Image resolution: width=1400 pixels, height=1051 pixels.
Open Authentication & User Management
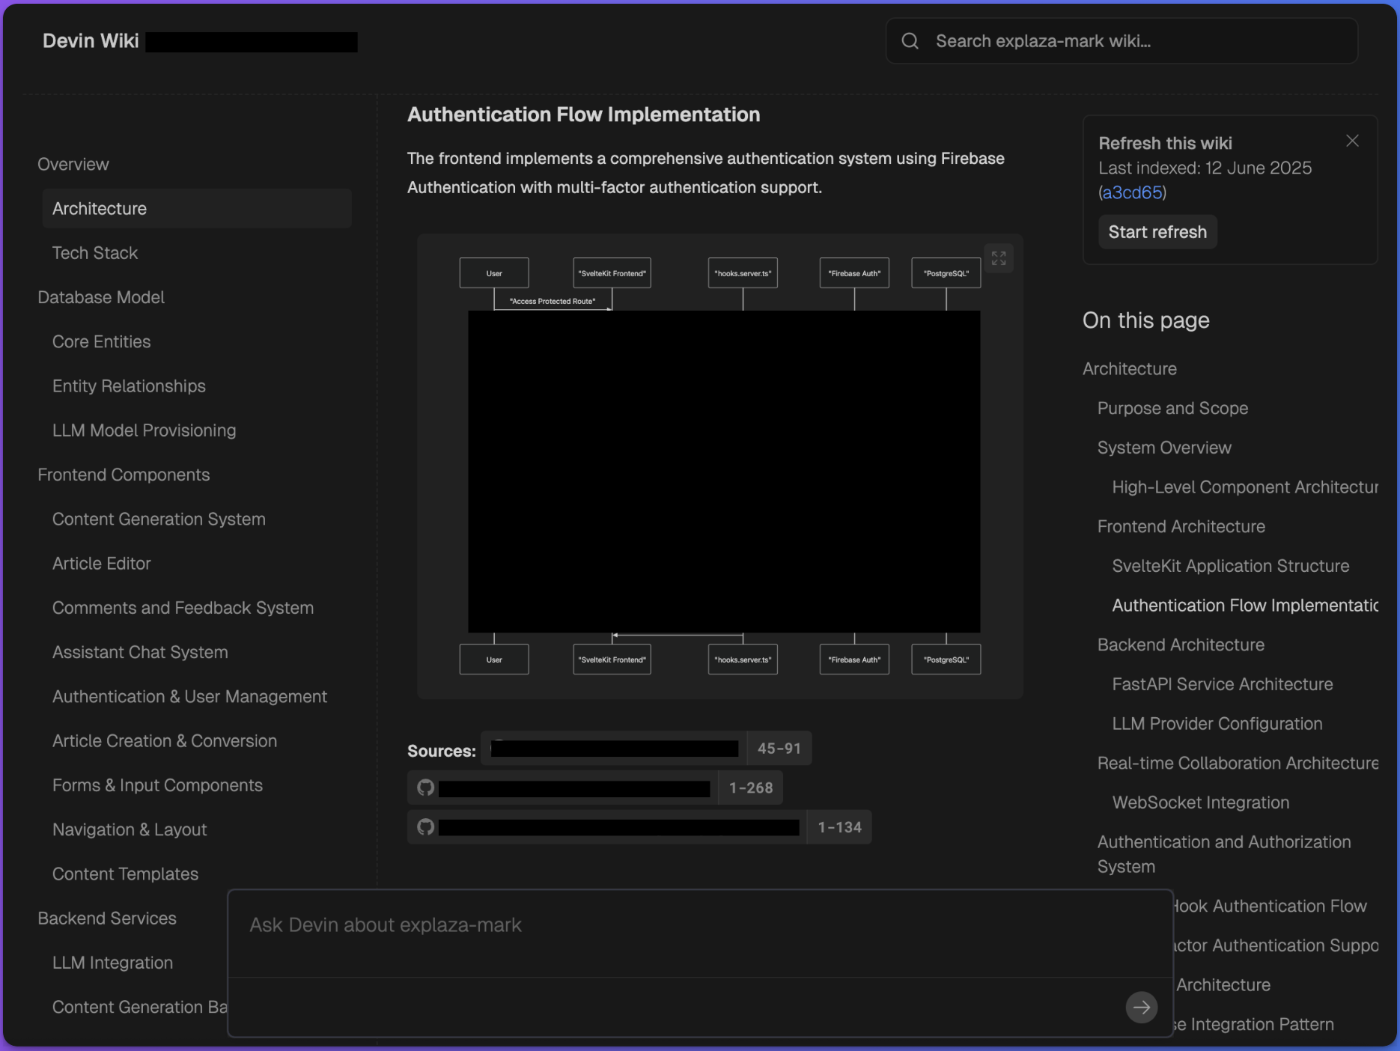point(190,697)
